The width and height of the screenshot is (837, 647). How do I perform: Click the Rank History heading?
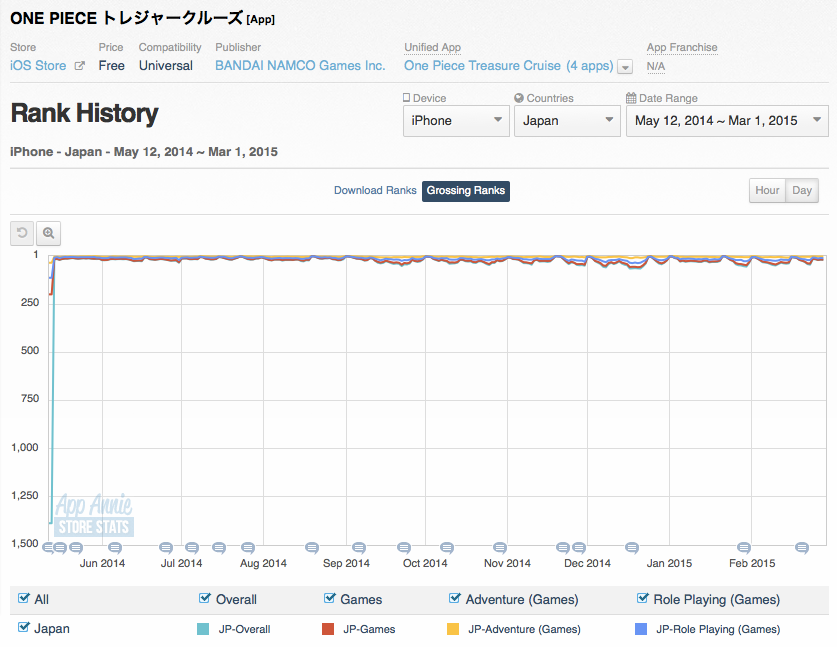point(84,113)
